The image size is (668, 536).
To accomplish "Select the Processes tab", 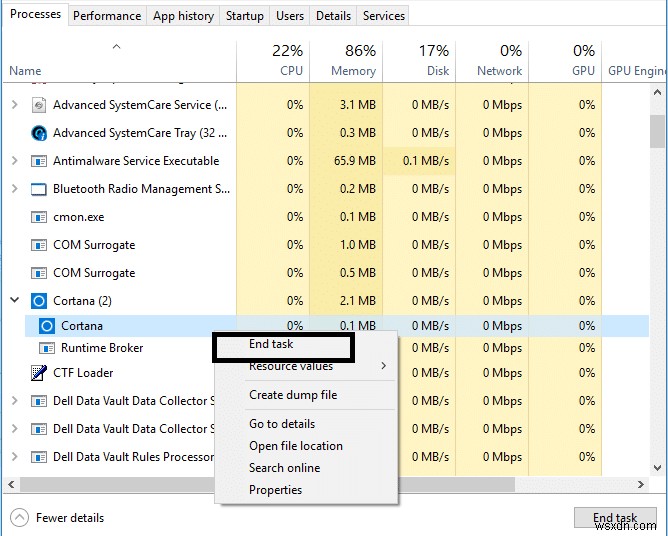I will point(35,14).
